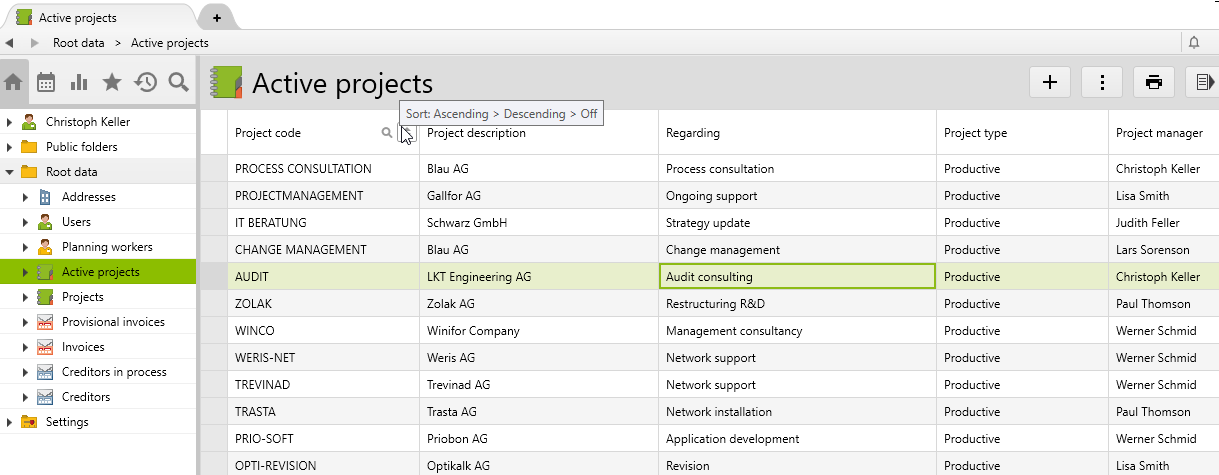Viewport: 1219px width, 475px height.
Task: Click the plus button to add project
Action: pos(1050,83)
